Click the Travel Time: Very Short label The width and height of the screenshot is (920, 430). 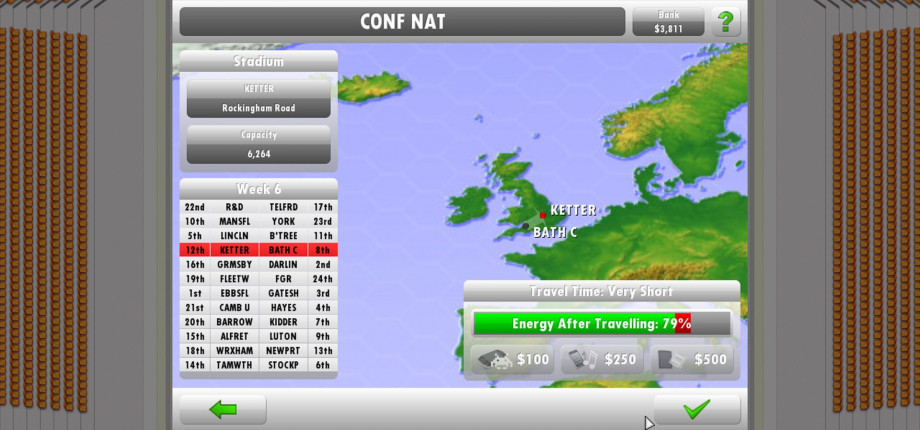click(601, 291)
